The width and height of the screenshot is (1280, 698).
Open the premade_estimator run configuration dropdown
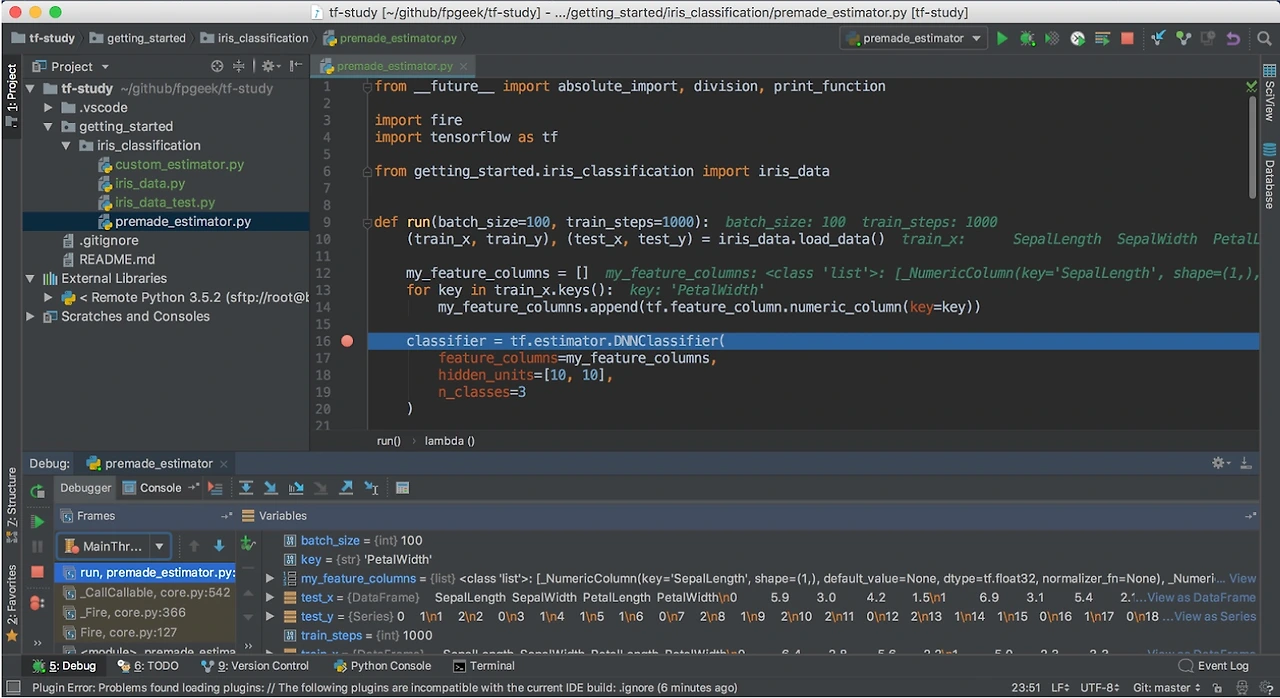tap(914, 38)
